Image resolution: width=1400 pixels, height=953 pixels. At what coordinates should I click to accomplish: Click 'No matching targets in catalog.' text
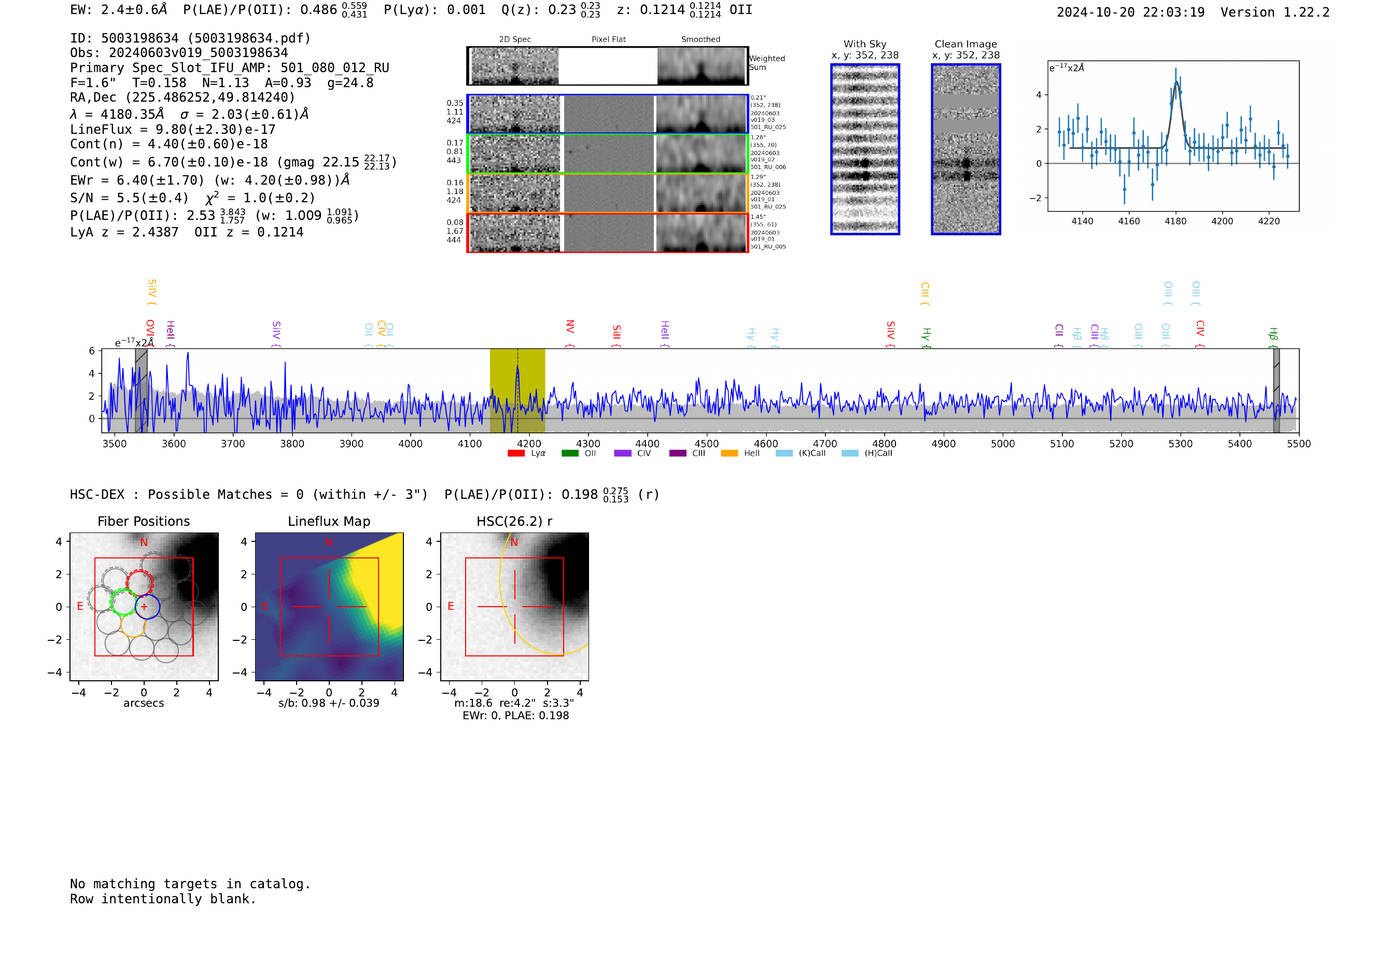click(x=190, y=884)
